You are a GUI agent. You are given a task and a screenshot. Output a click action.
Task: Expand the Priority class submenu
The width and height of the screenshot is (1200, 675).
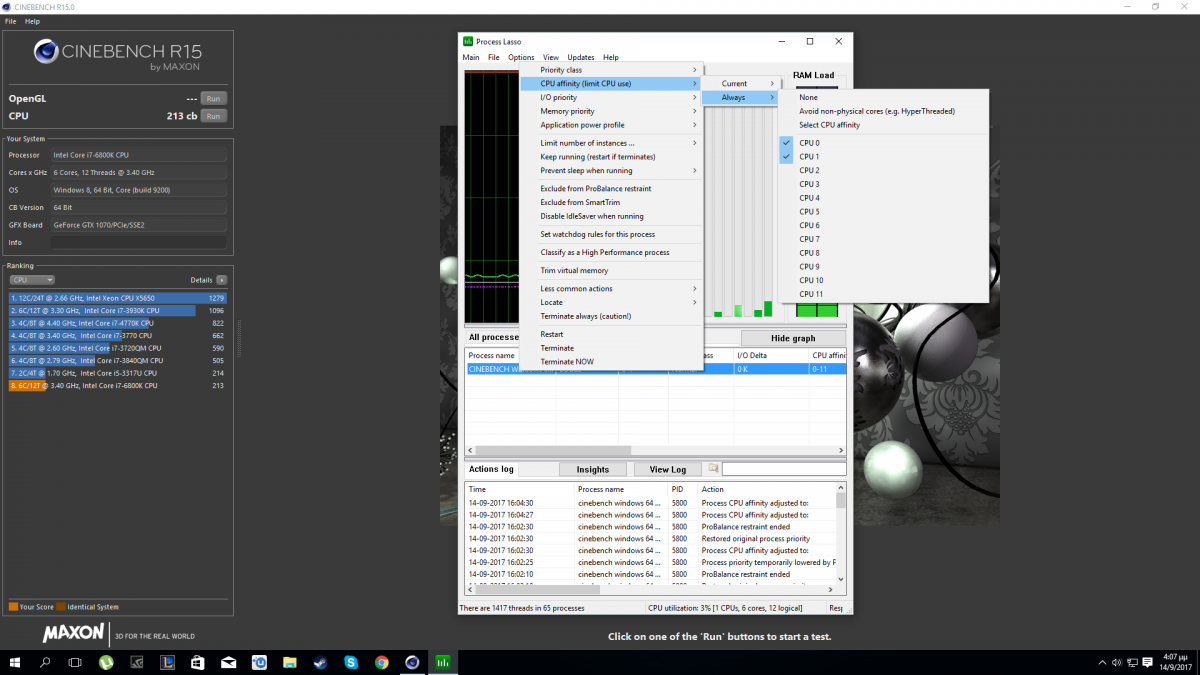coord(611,70)
